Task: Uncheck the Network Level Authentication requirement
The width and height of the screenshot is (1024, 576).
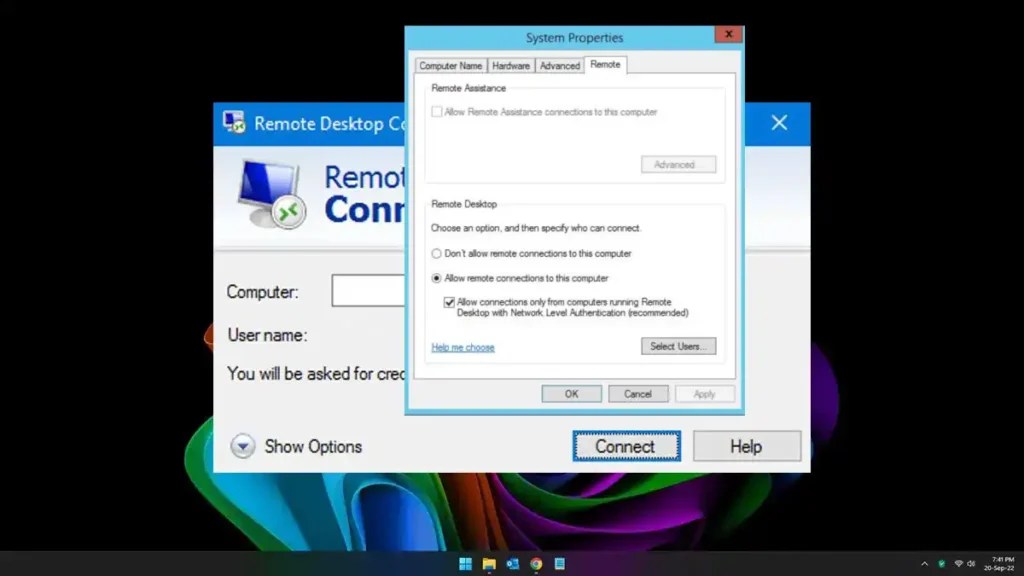Action: click(x=447, y=302)
